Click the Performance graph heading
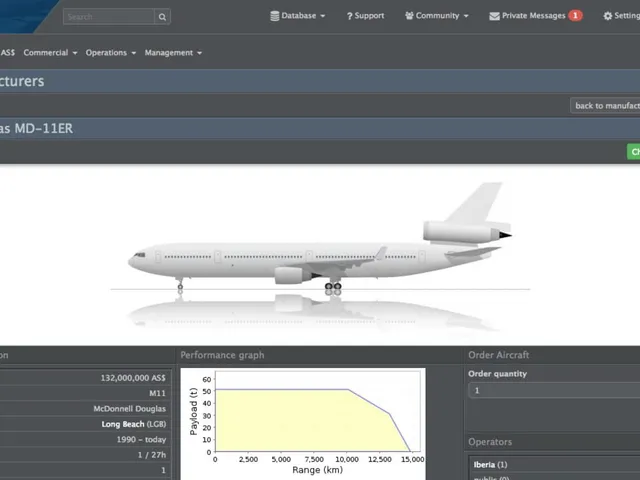 [x=222, y=355]
